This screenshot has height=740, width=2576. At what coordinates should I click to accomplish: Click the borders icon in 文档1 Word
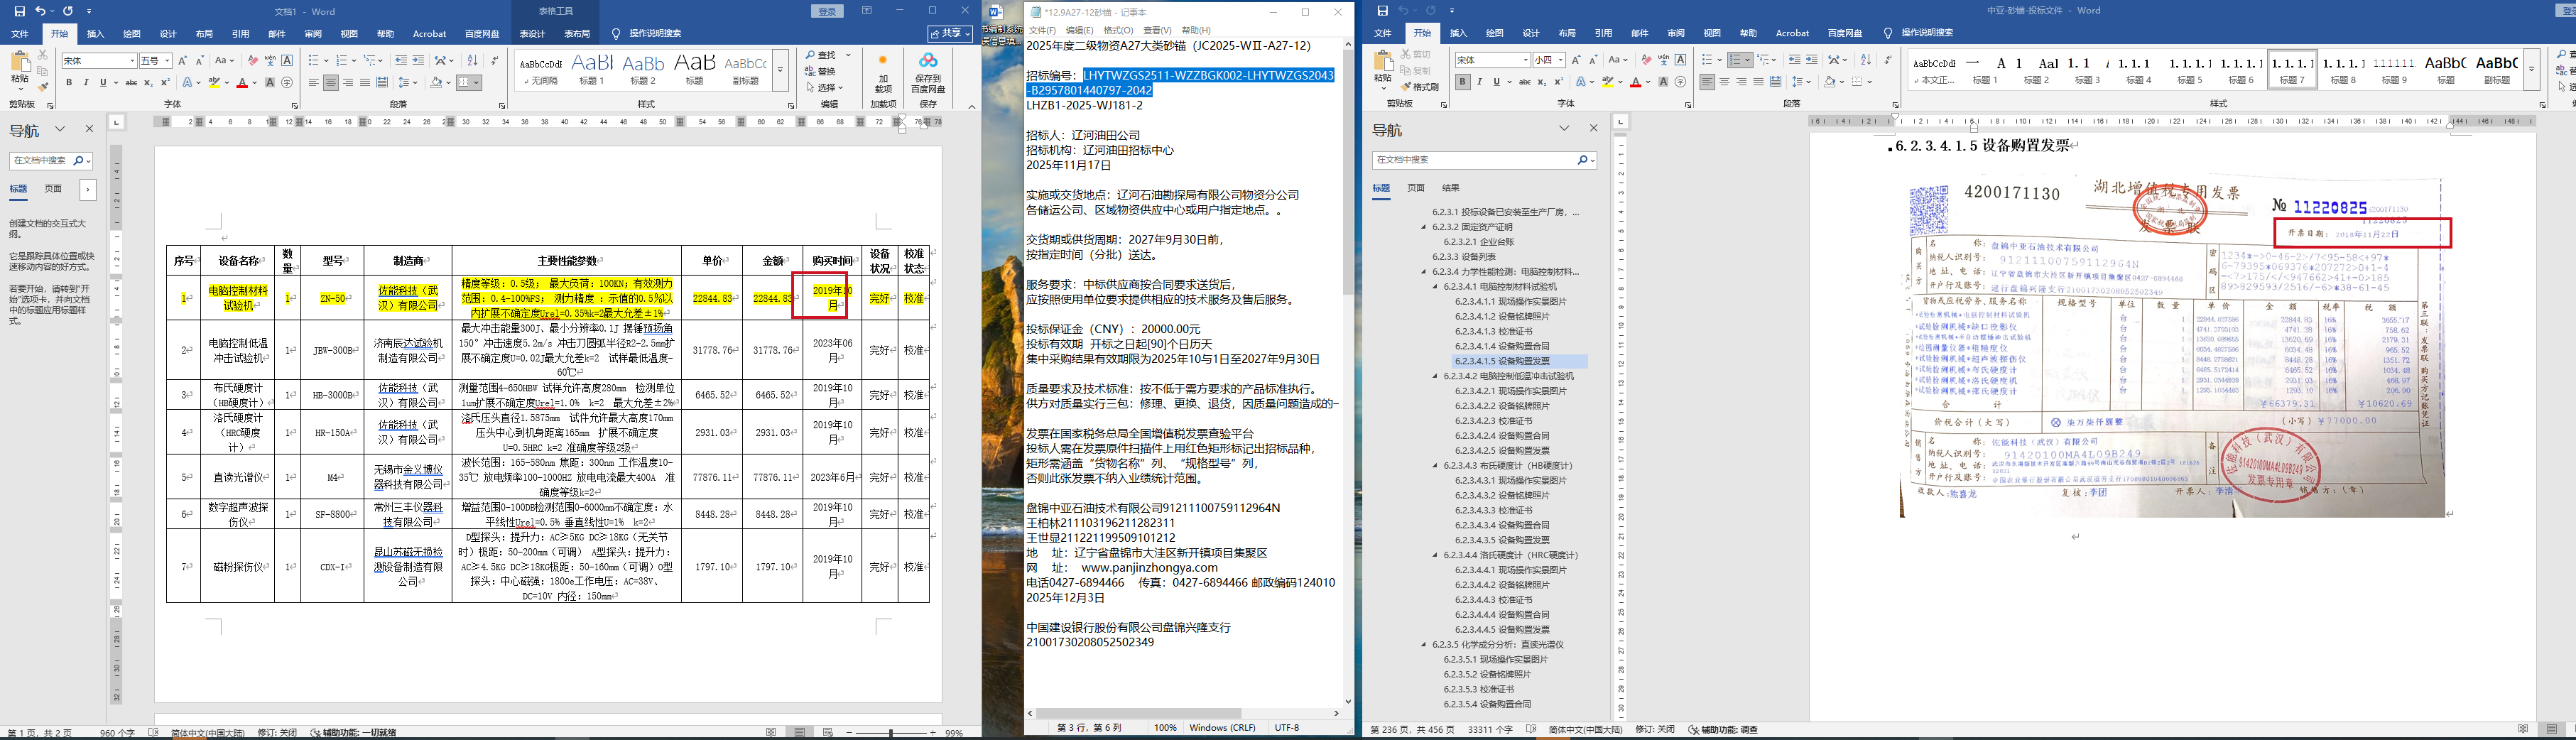[x=465, y=83]
